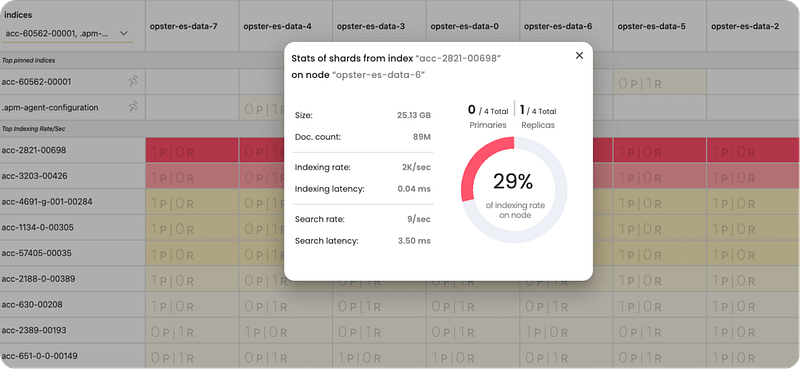
Task: Open the indices selection dropdown
Action: click(68, 33)
